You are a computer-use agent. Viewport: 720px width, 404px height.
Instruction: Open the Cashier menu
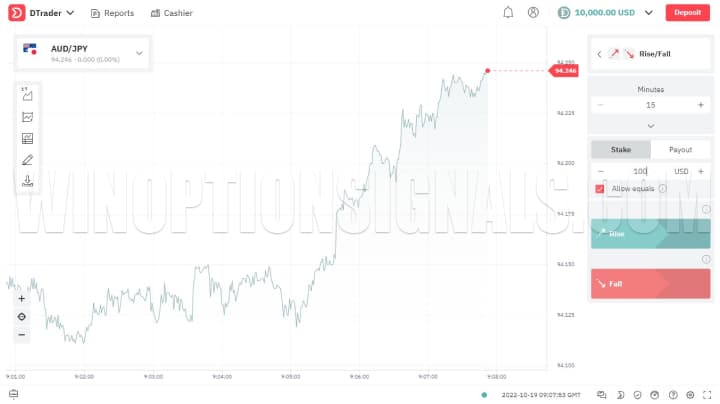tap(171, 13)
